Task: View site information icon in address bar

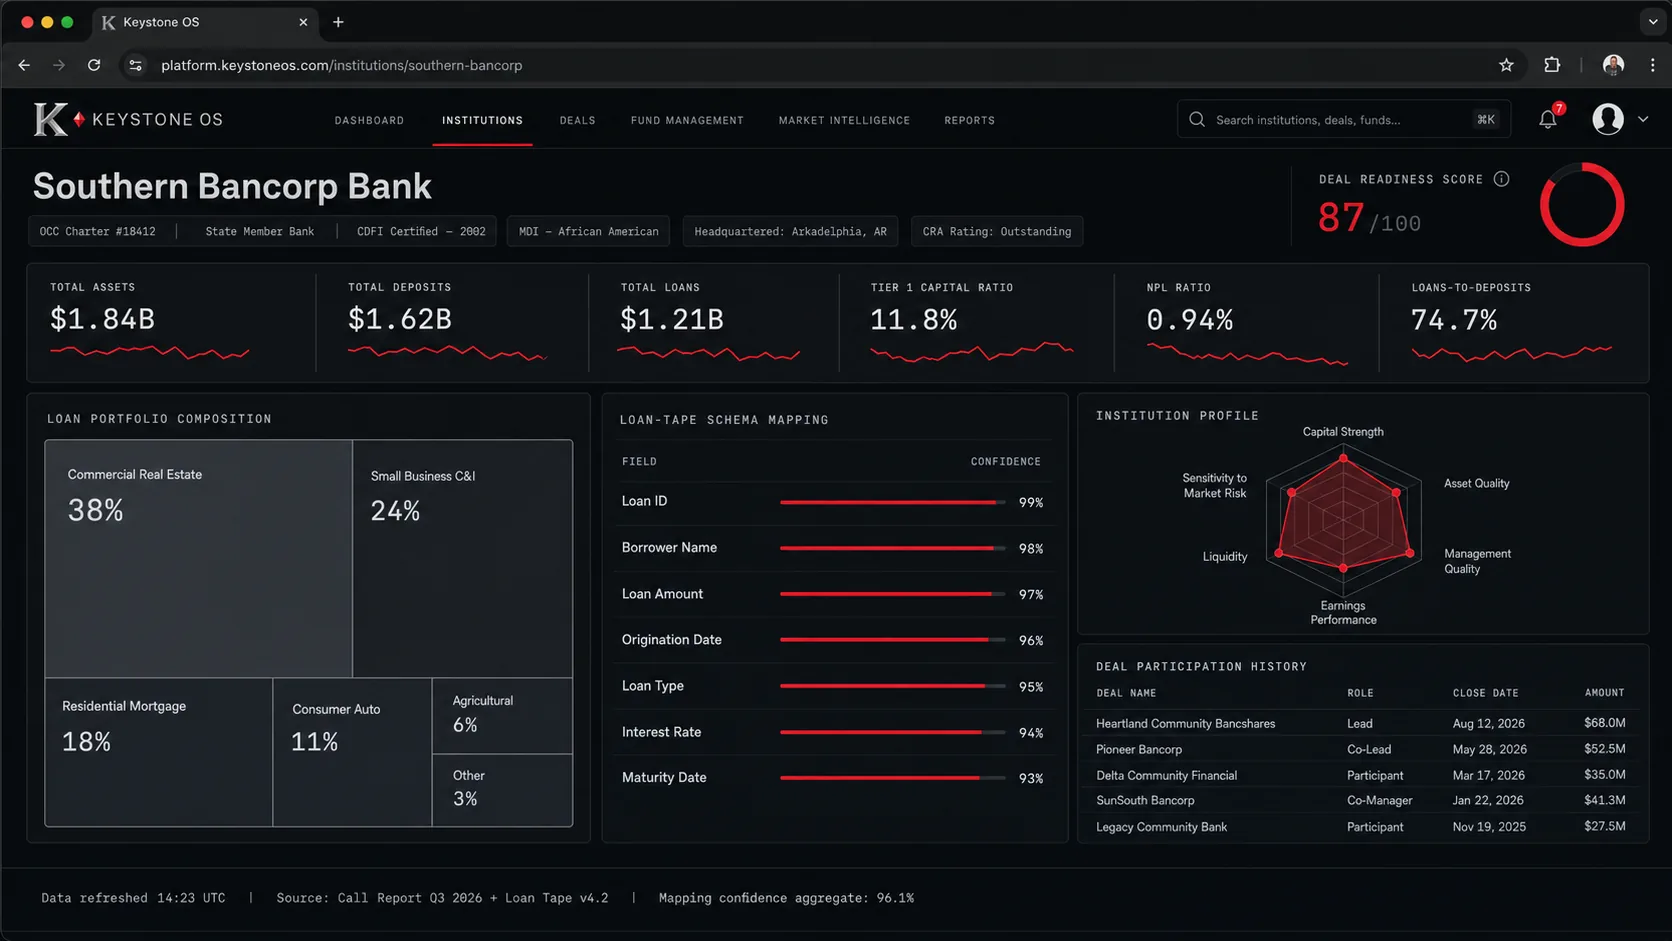Action: tap(136, 65)
